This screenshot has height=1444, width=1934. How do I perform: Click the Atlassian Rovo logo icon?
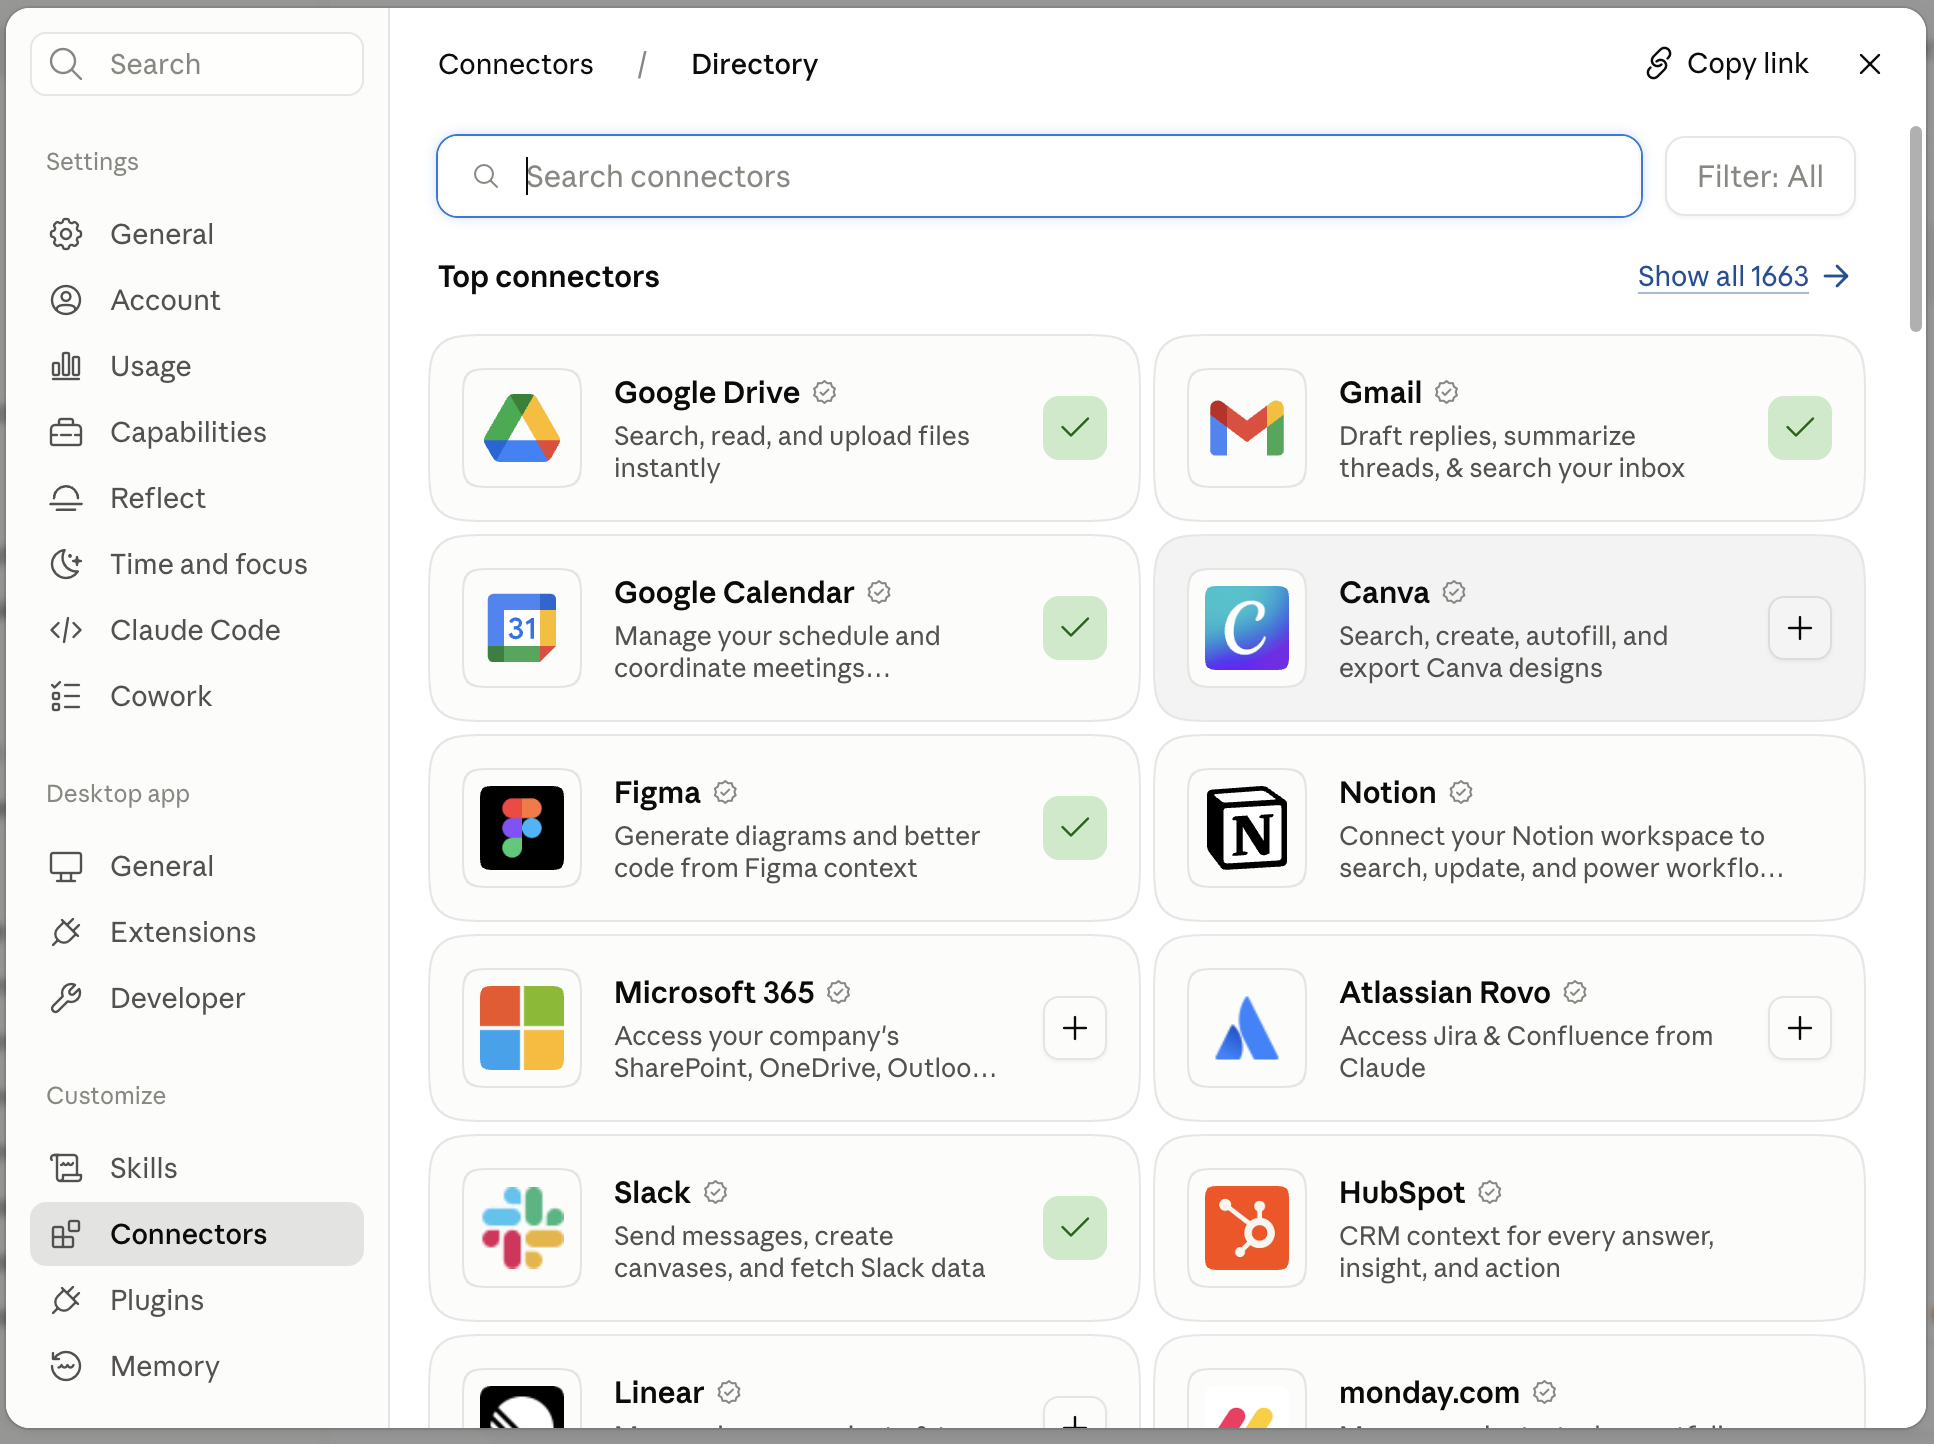(1247, 1028)
